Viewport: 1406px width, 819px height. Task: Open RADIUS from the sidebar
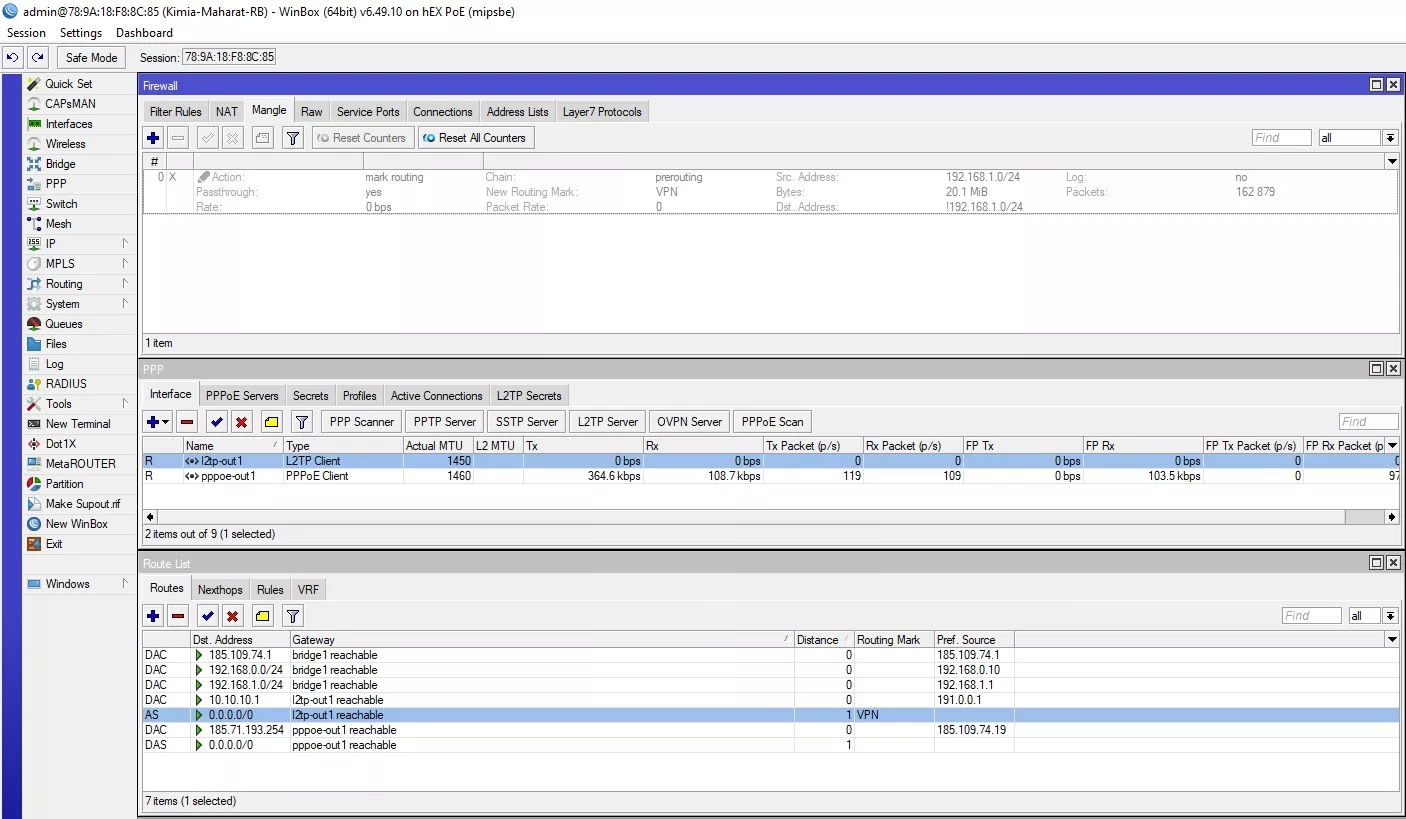66,384
